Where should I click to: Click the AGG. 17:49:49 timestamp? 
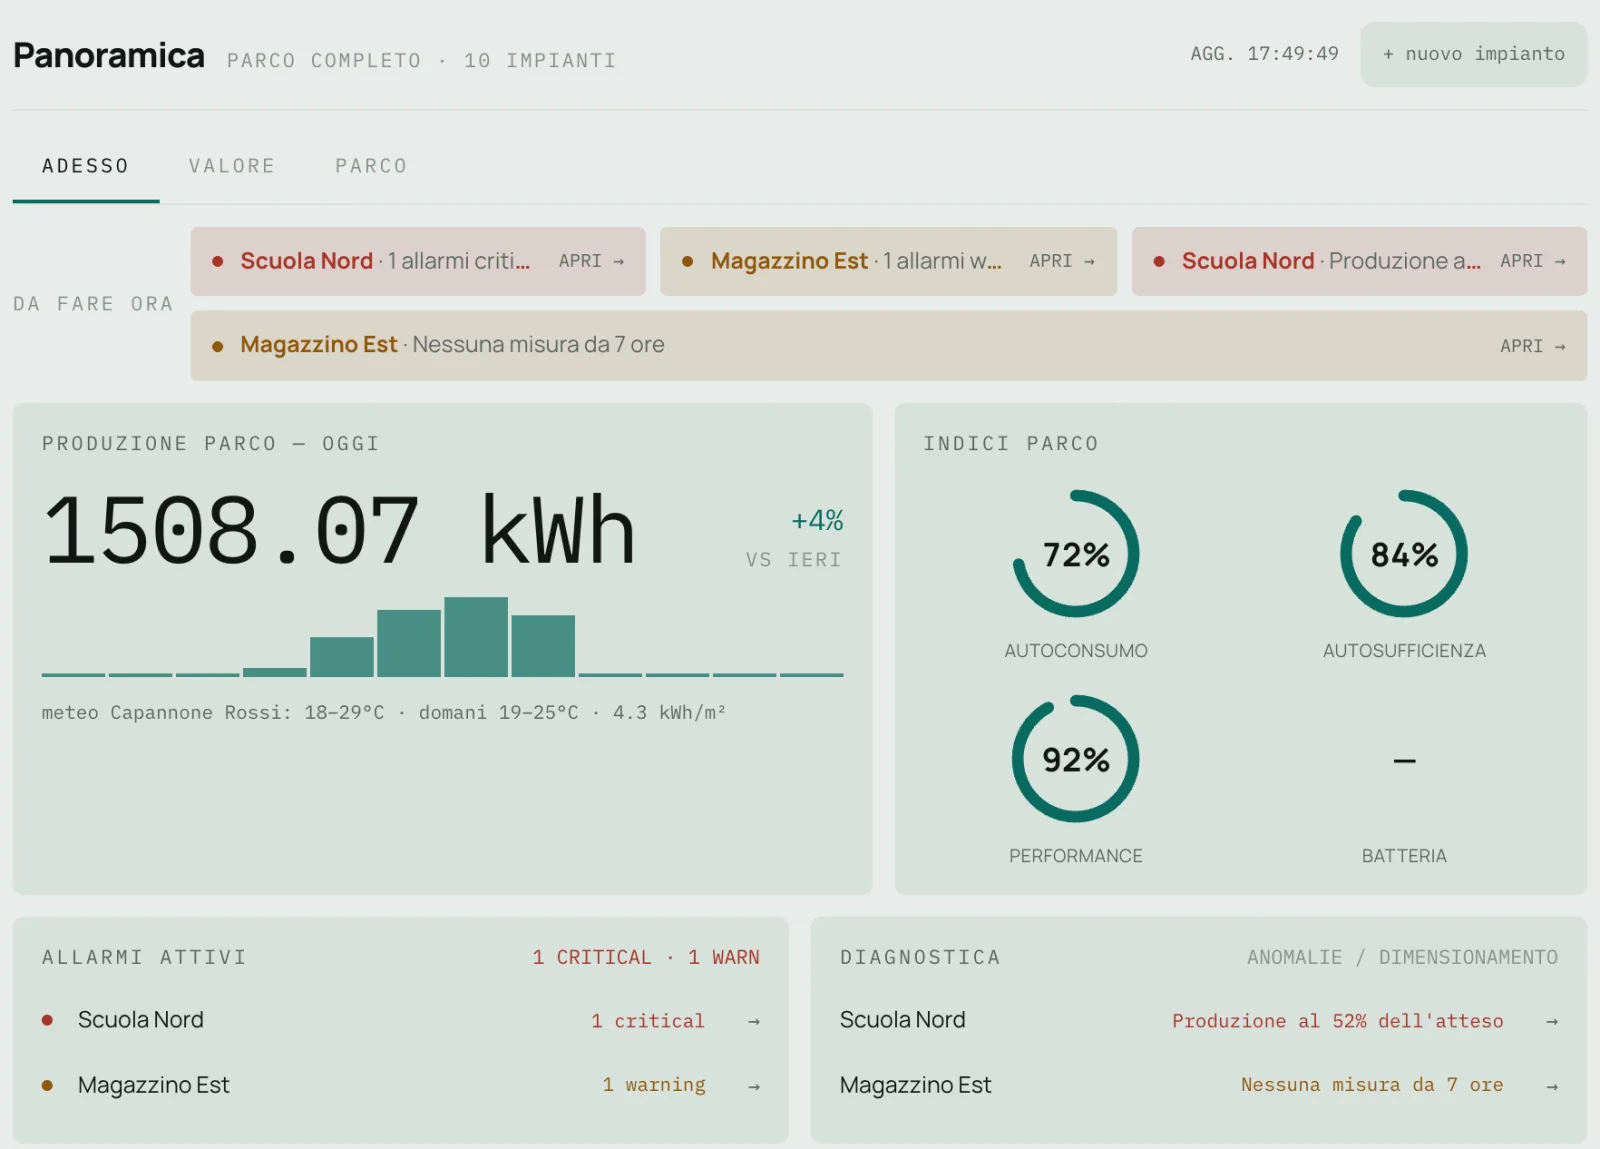click(x=1264, y=54)
